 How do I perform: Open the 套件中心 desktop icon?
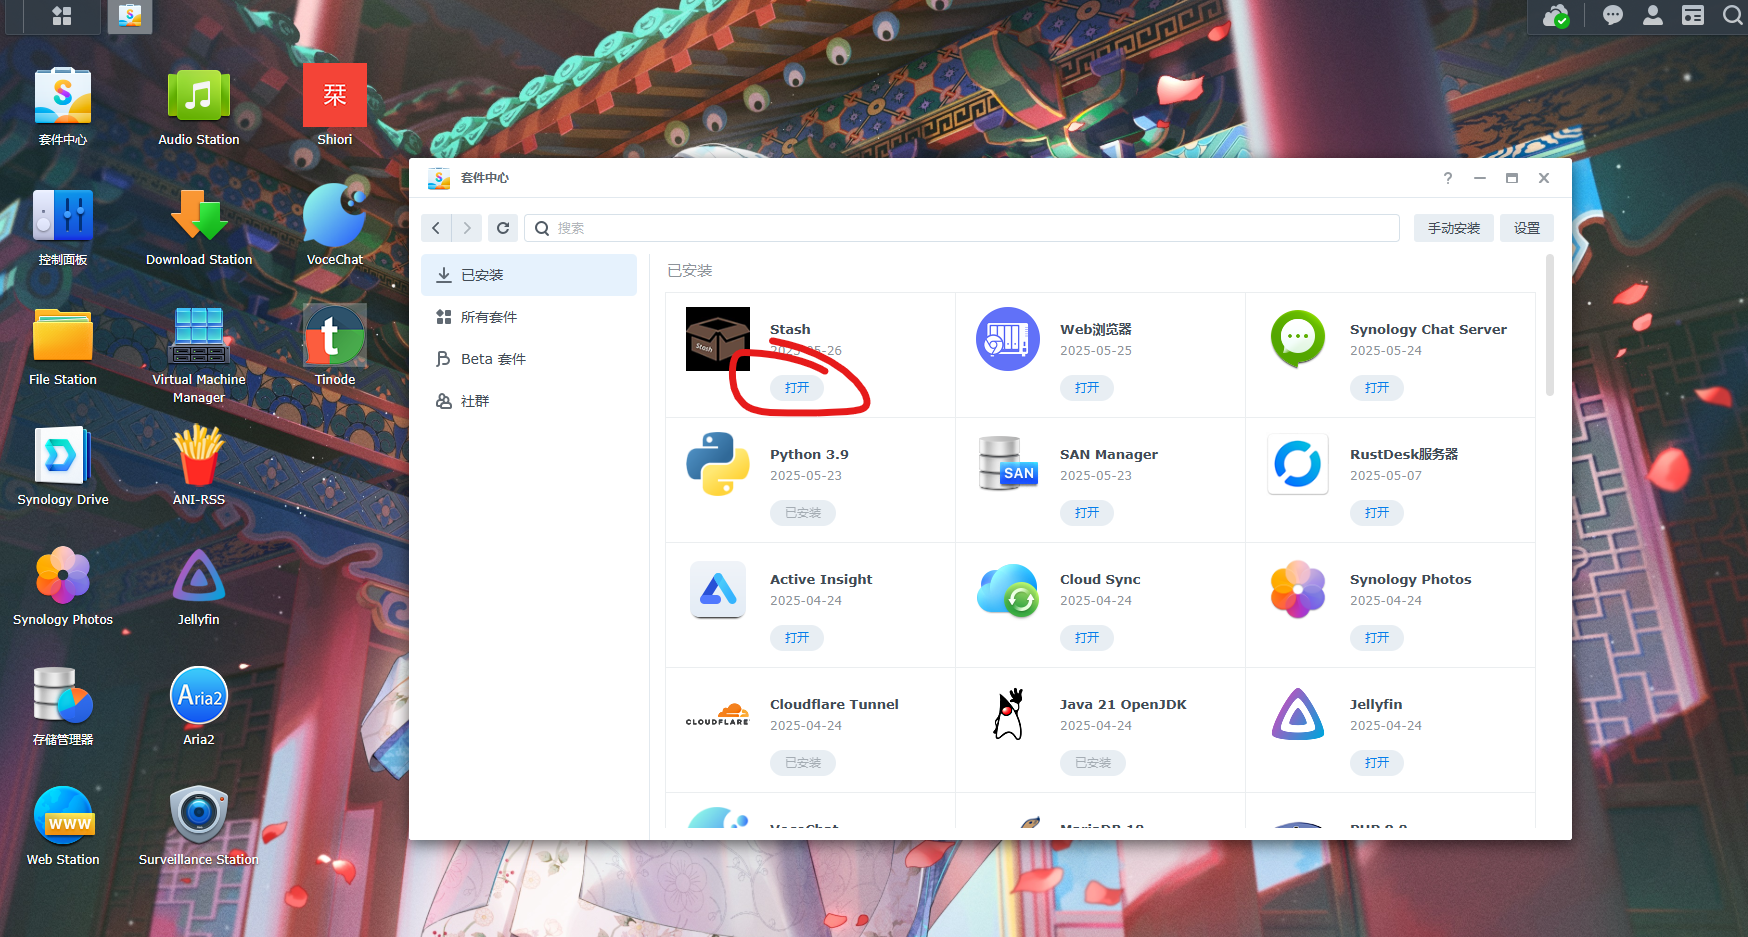click(x=63, y=97)
